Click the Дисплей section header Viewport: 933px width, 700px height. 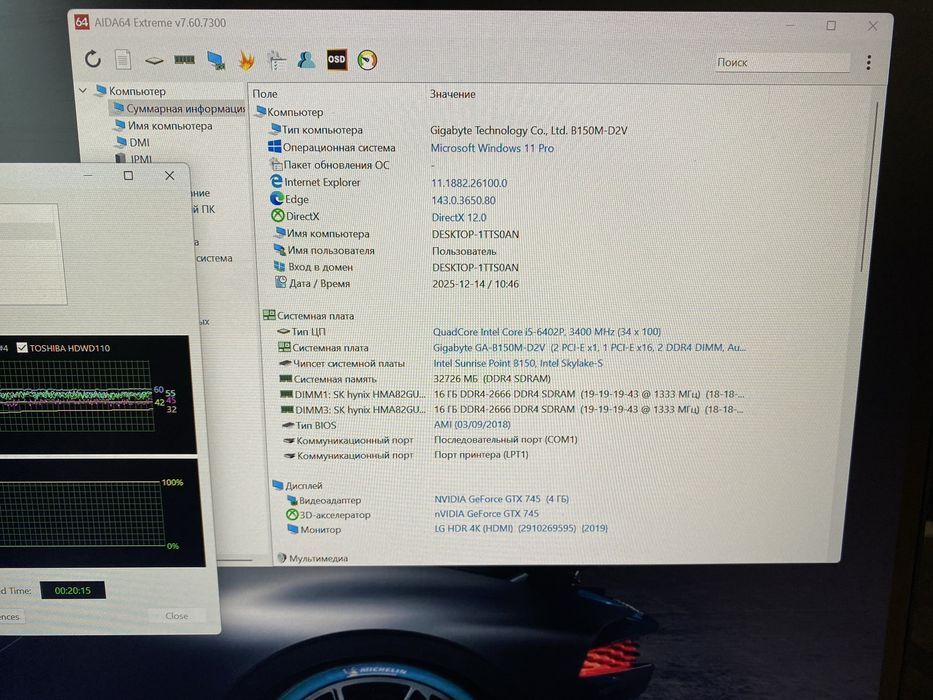point(298,486)
